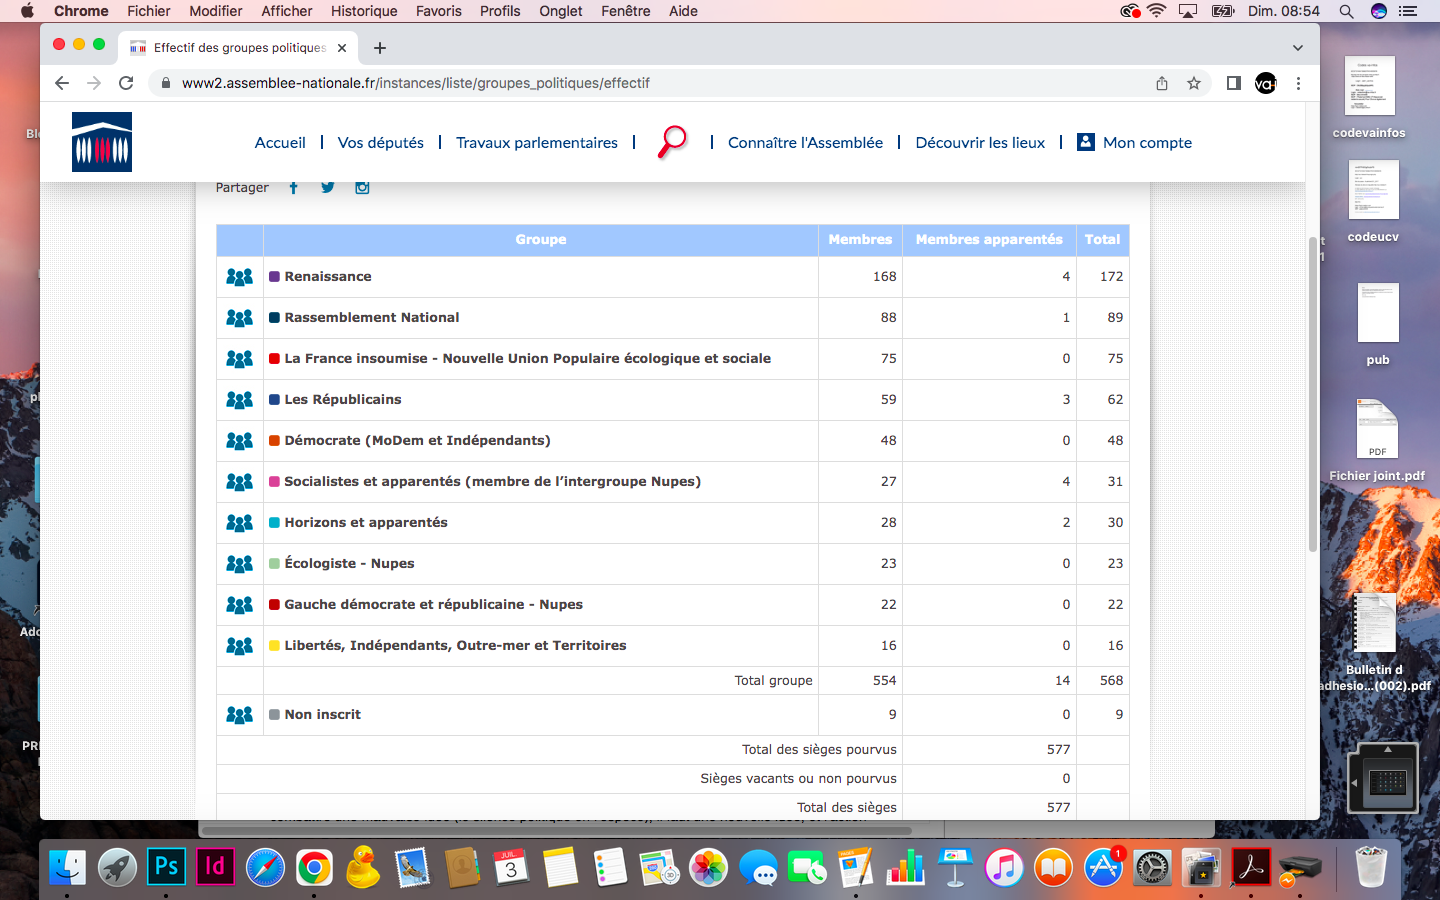Screen dimensions: 1440x900
Task: Reload the page using the refresh button
Action: pos(126,83)
